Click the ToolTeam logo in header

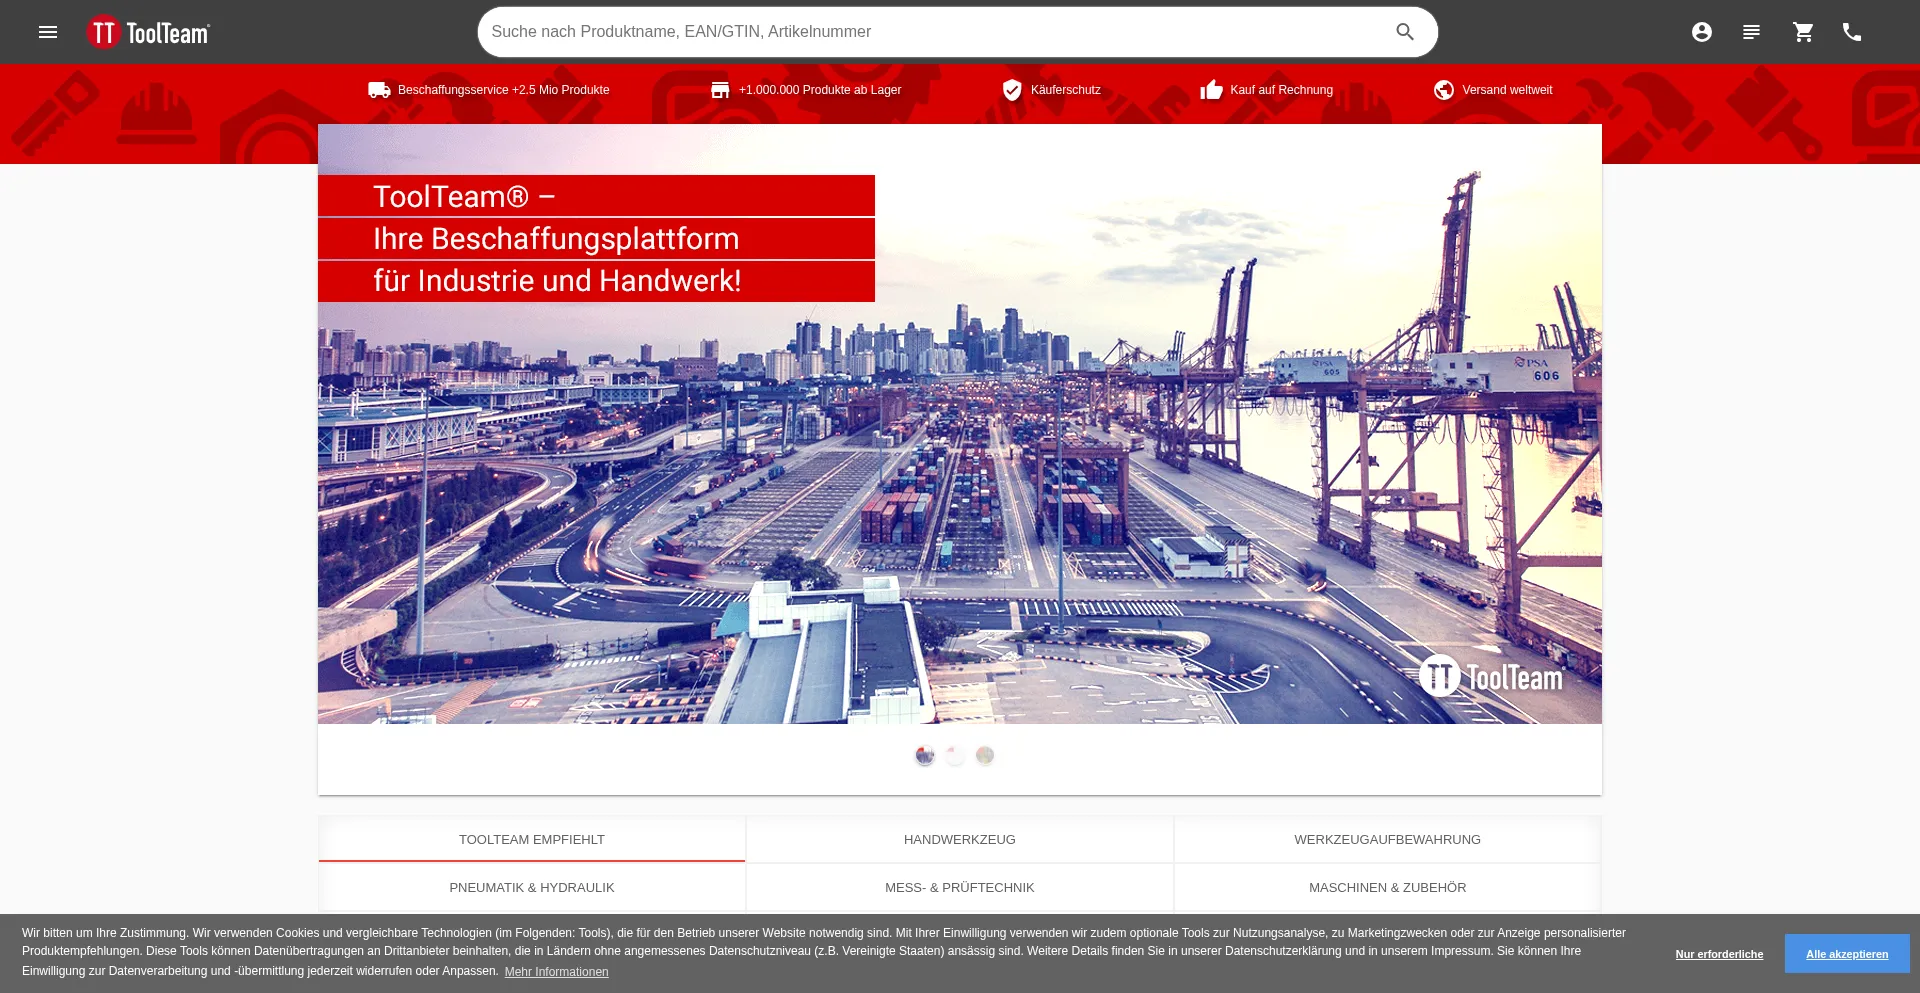(148, 32)
